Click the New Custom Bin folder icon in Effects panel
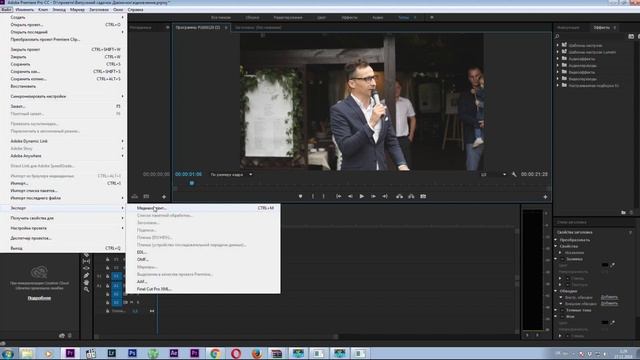The image size is (640, 360). click(x=623, y=213)
